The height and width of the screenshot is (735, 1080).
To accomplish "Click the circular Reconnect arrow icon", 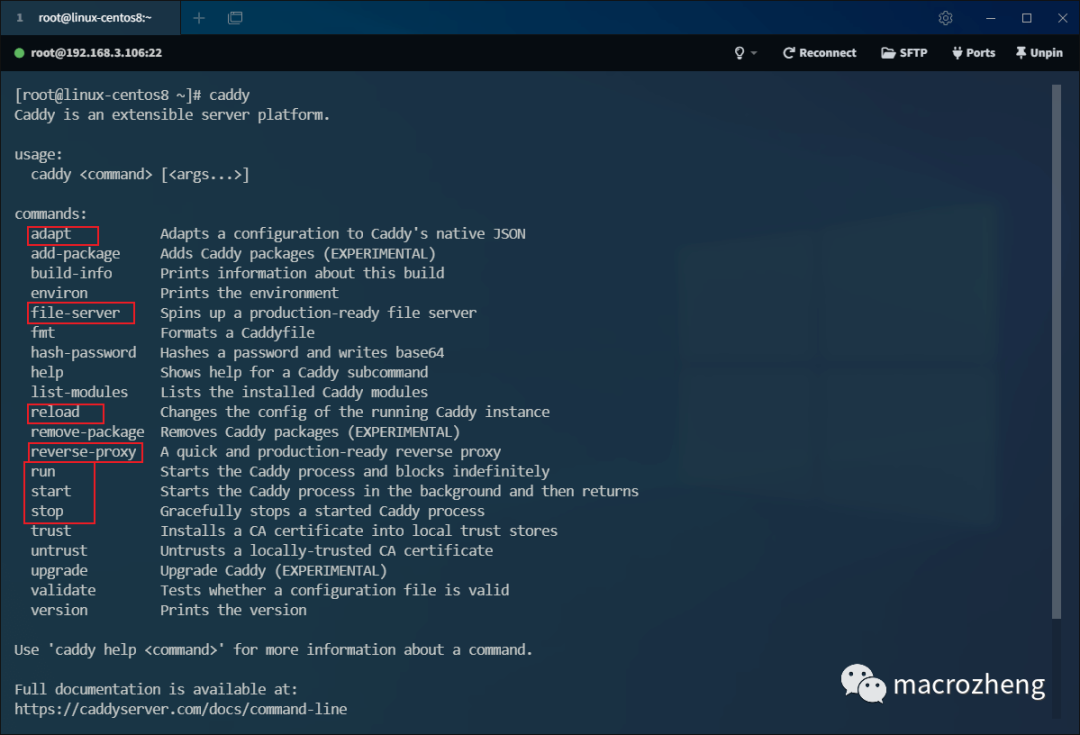I will tap(788, 52).
